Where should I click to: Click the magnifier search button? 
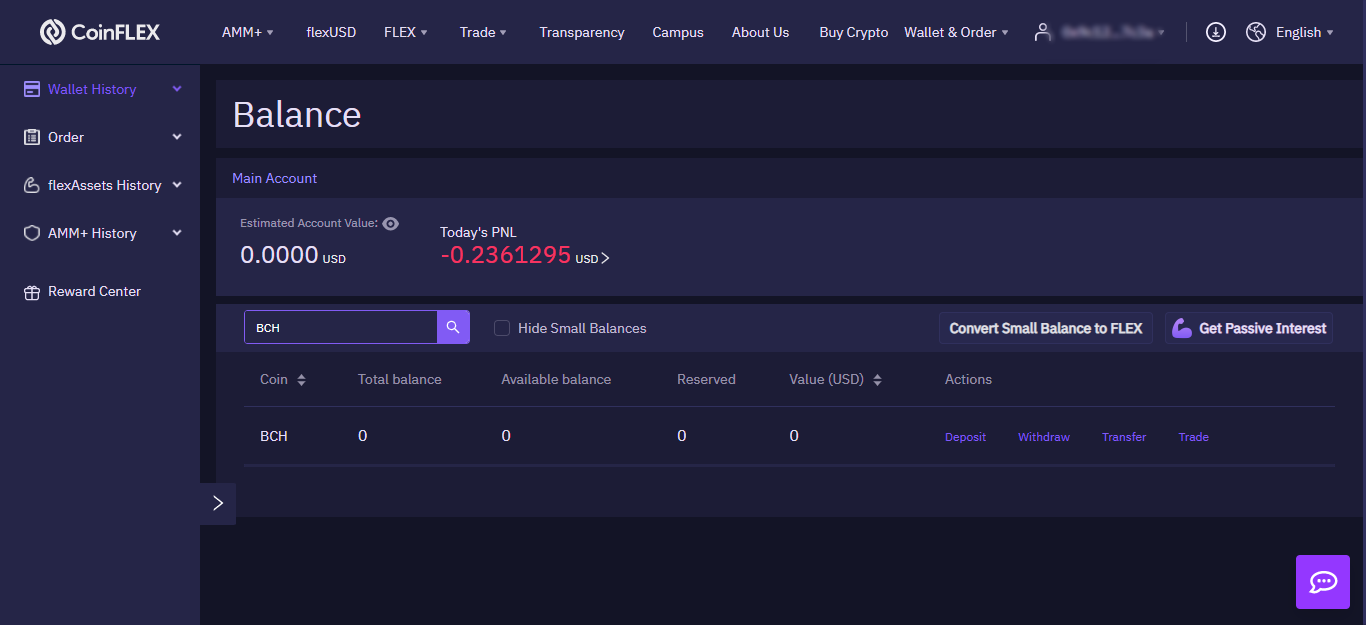click(x=453, y=327)
